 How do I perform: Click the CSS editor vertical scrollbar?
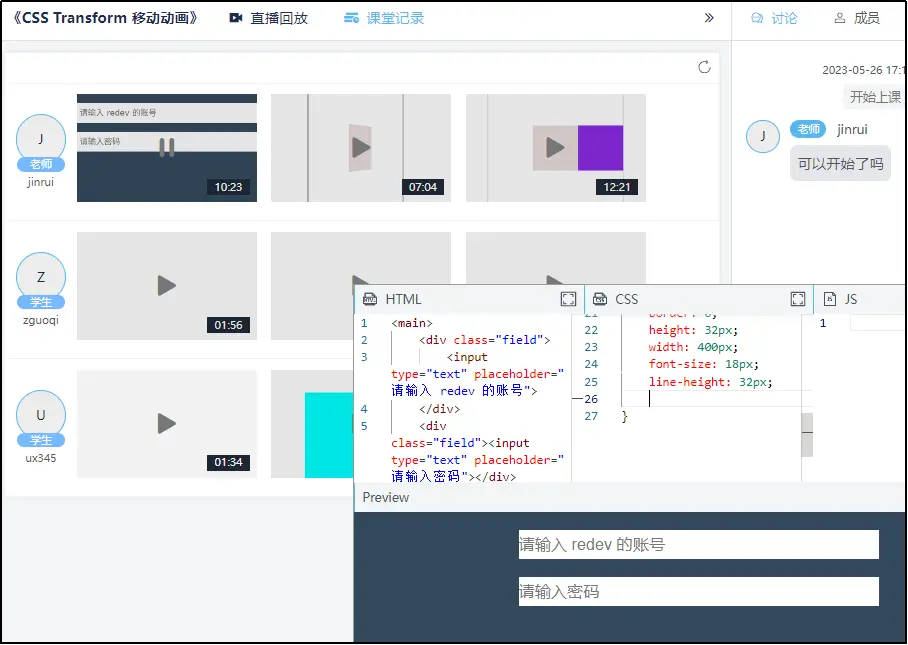click(x=807, y=435)
